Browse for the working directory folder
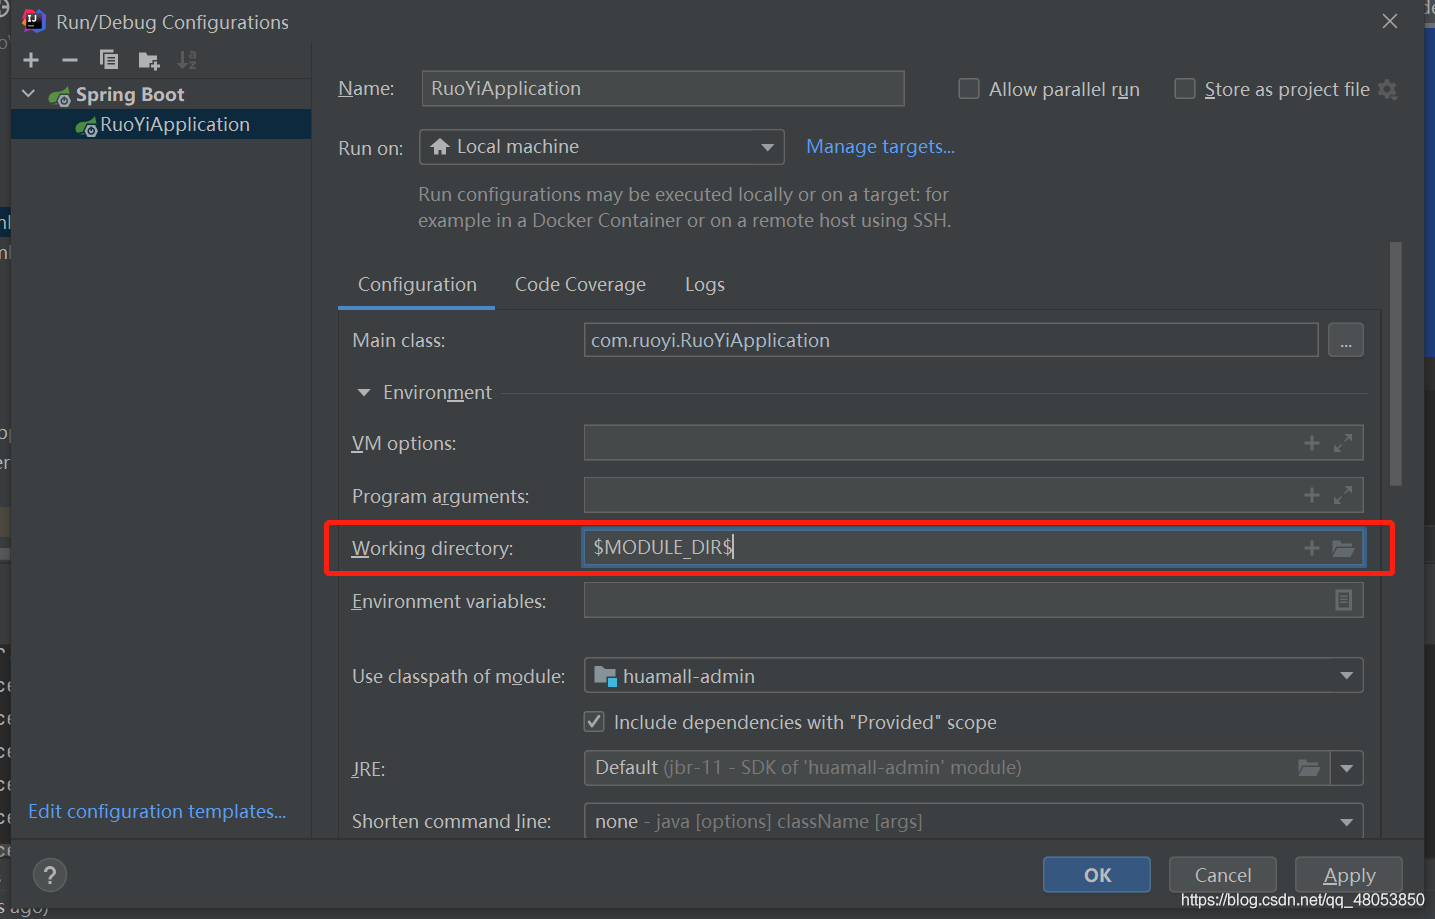1435x919 pixels. click(1343, 548)
